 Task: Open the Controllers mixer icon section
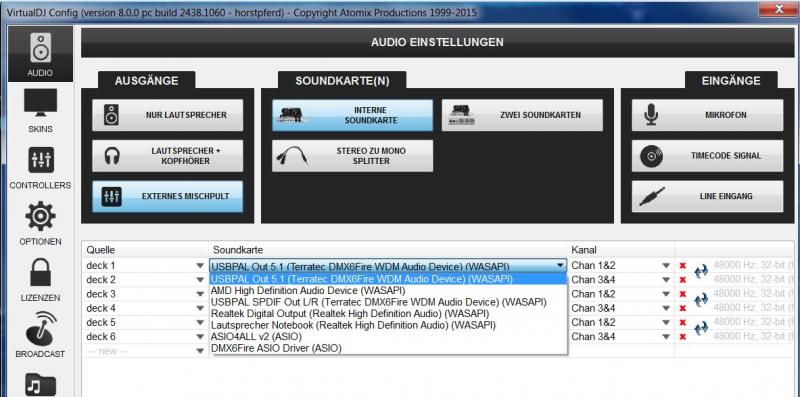[40, 168]
